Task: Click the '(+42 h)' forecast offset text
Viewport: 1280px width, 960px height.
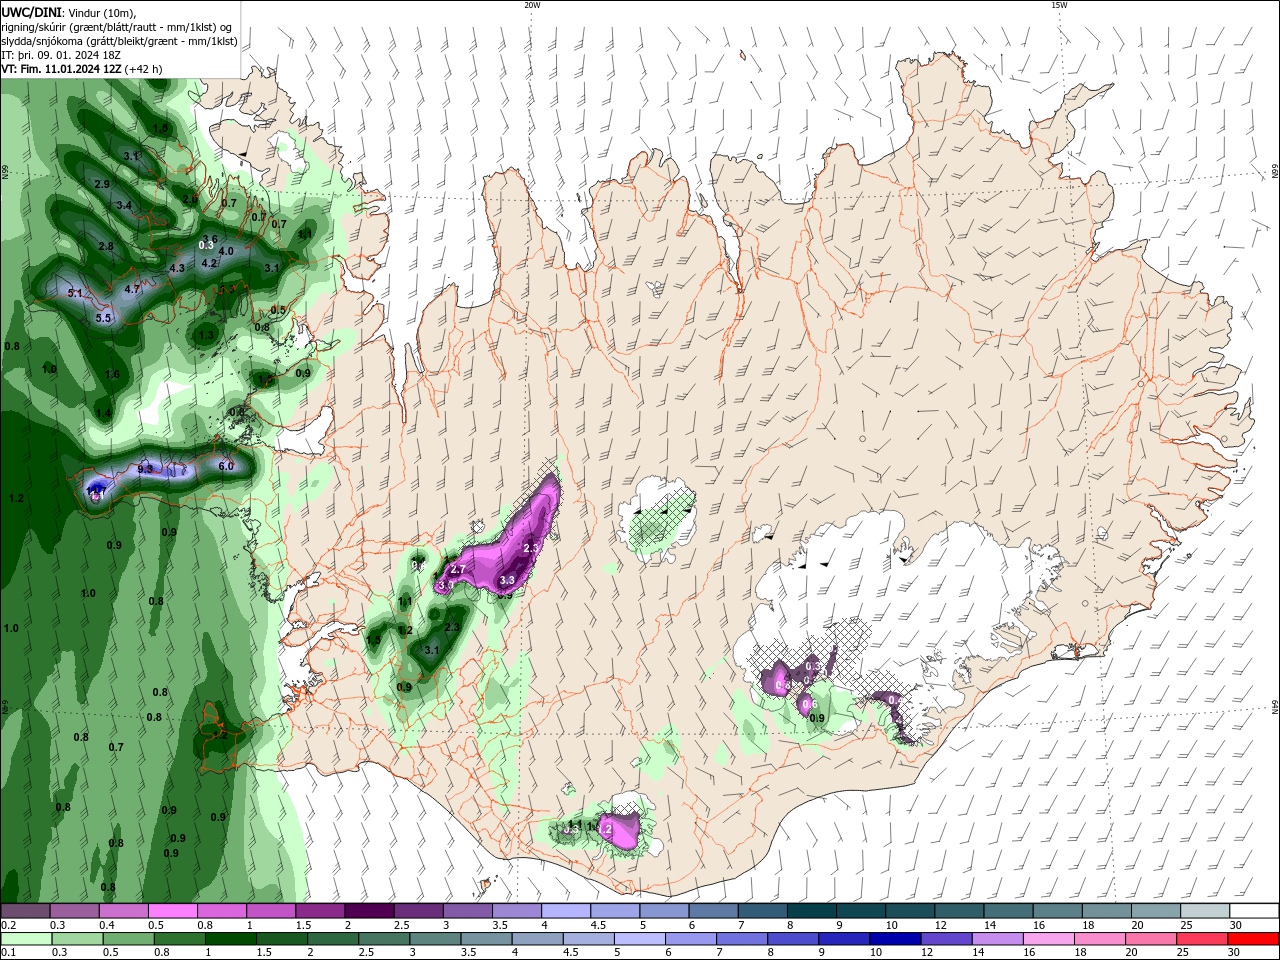Action: (x=144, y=69)
